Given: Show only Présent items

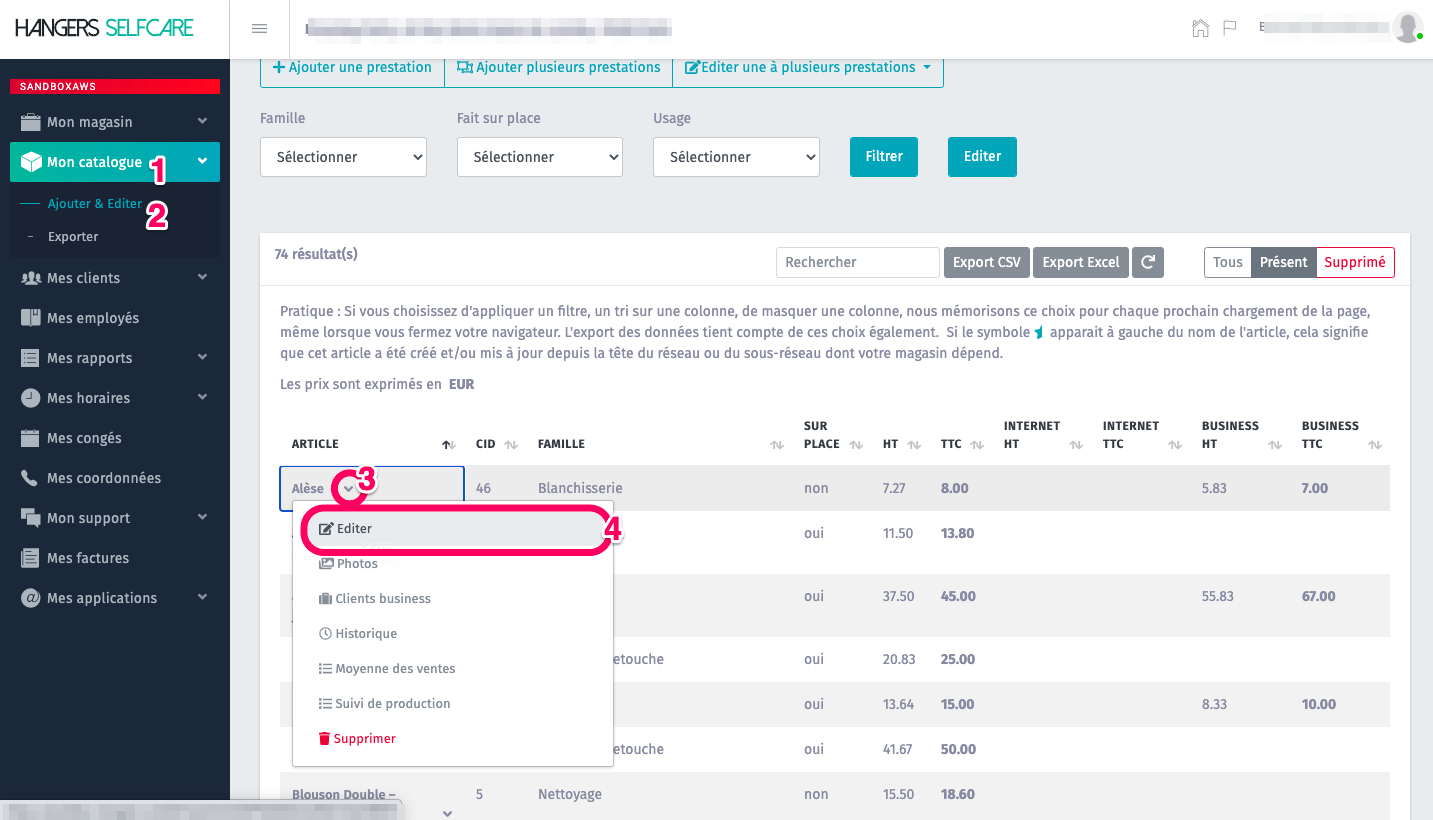Looking at the screenshot, I should [1283, 262].
